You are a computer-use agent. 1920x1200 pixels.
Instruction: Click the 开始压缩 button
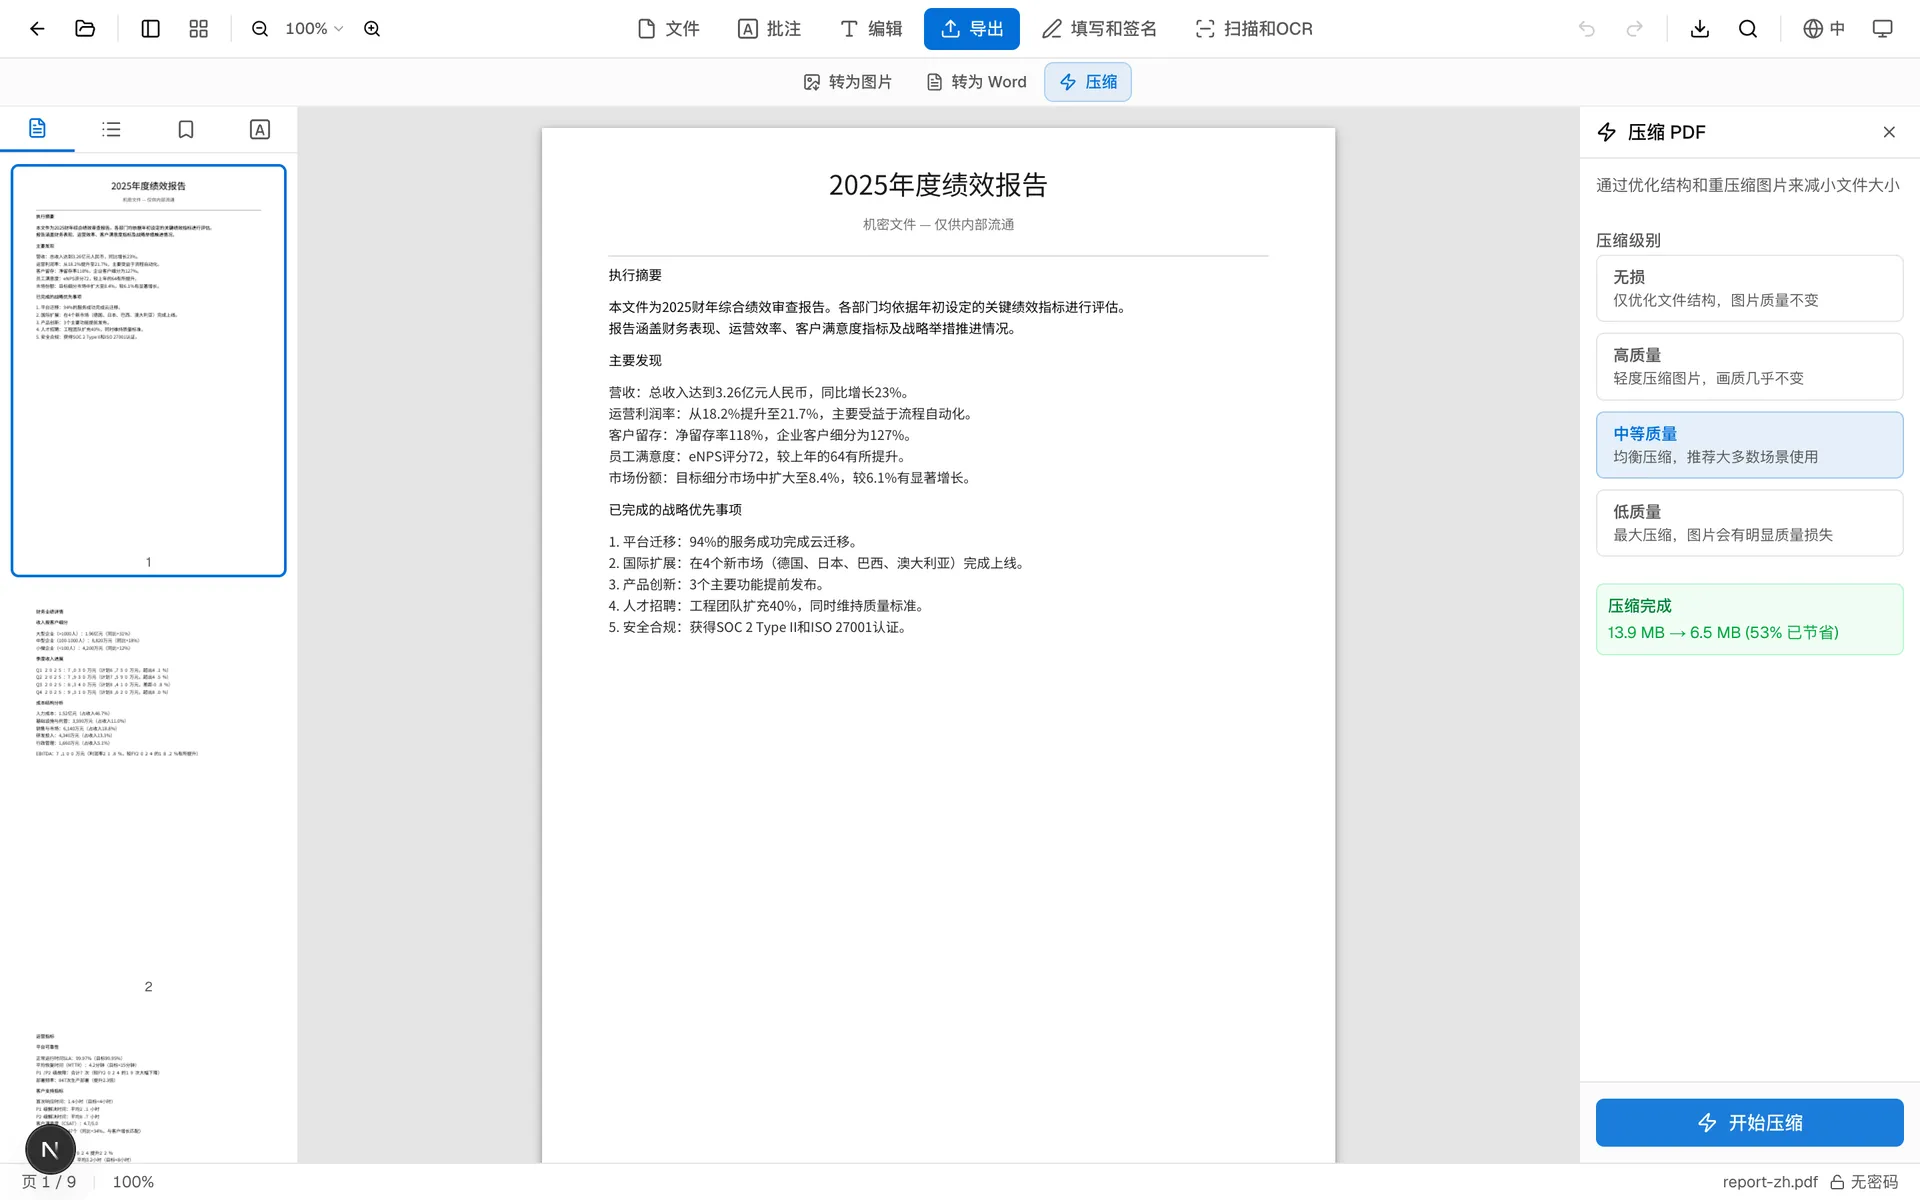1749,1123
